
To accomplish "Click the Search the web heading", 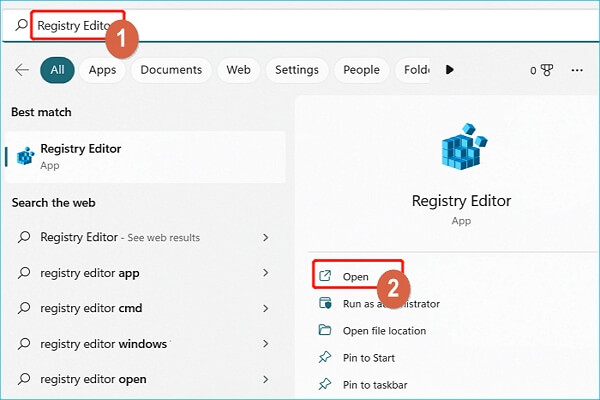I will pos(54,202).
